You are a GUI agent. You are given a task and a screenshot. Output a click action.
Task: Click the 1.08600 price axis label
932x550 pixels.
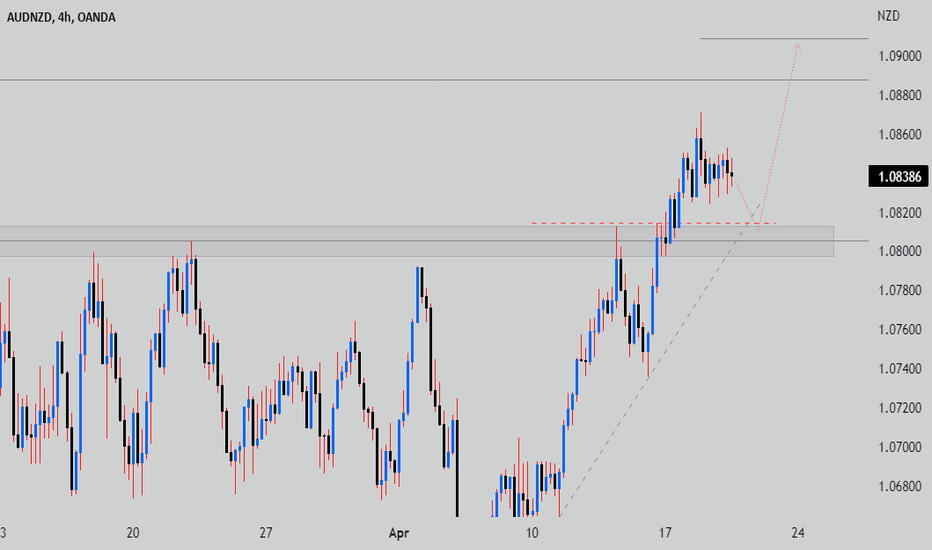pyautogui.click(x=900, y=134)
